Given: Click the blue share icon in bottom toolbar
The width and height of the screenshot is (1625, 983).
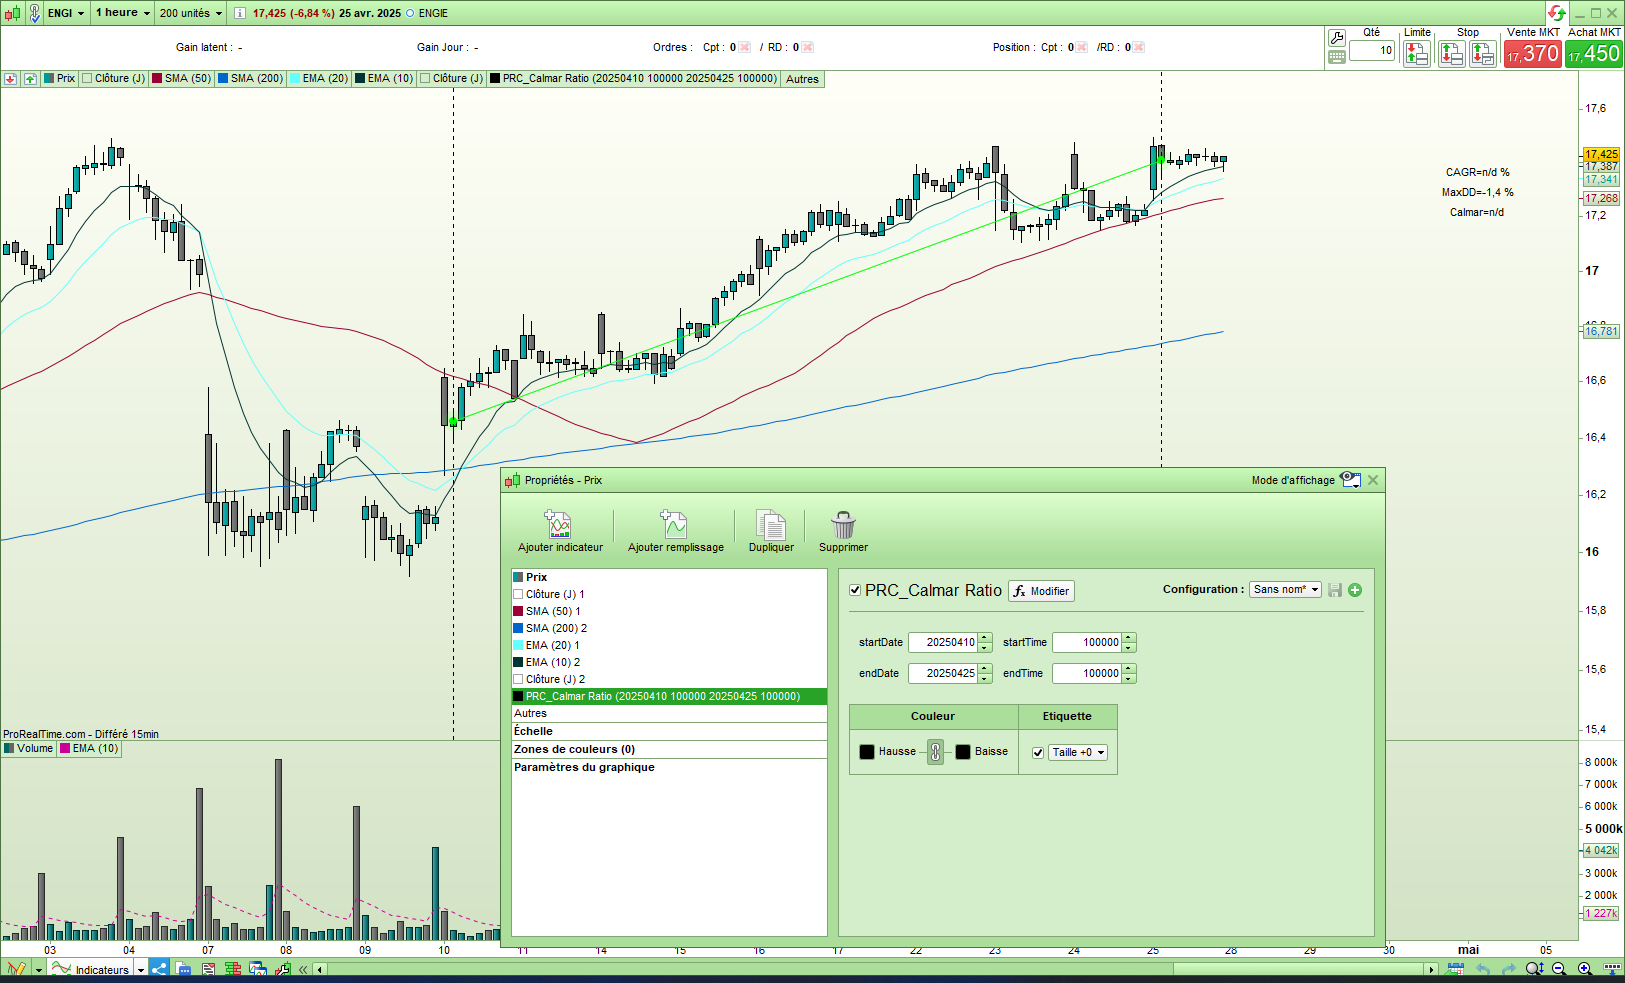Looking at the screenshot, I should (159, 969).
